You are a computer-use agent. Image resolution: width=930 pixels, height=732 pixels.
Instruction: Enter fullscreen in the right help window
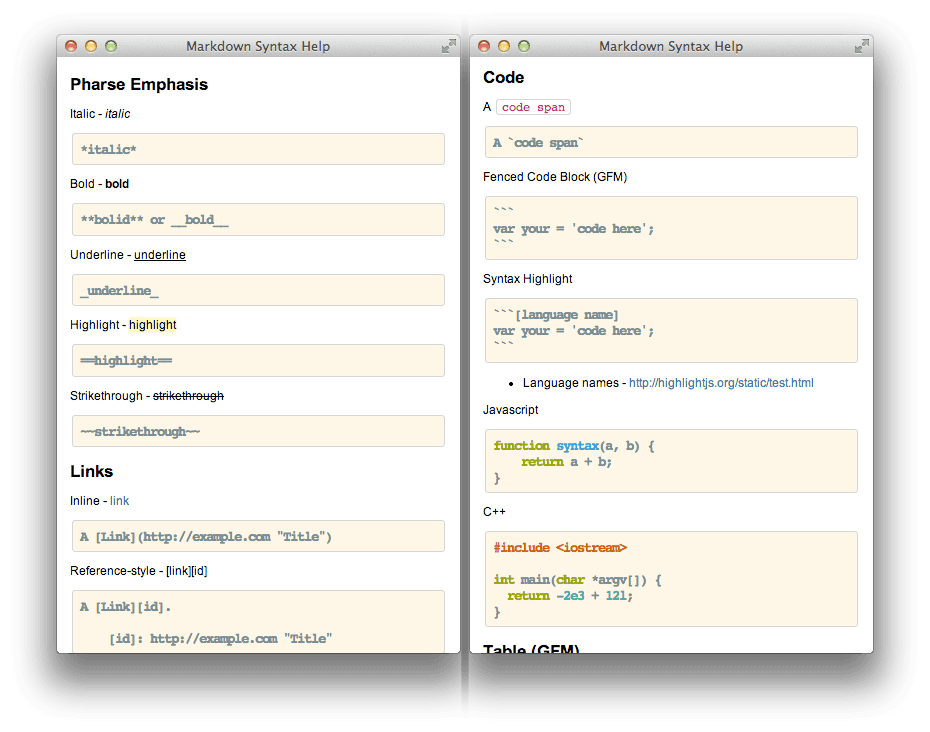coord(861,46)
